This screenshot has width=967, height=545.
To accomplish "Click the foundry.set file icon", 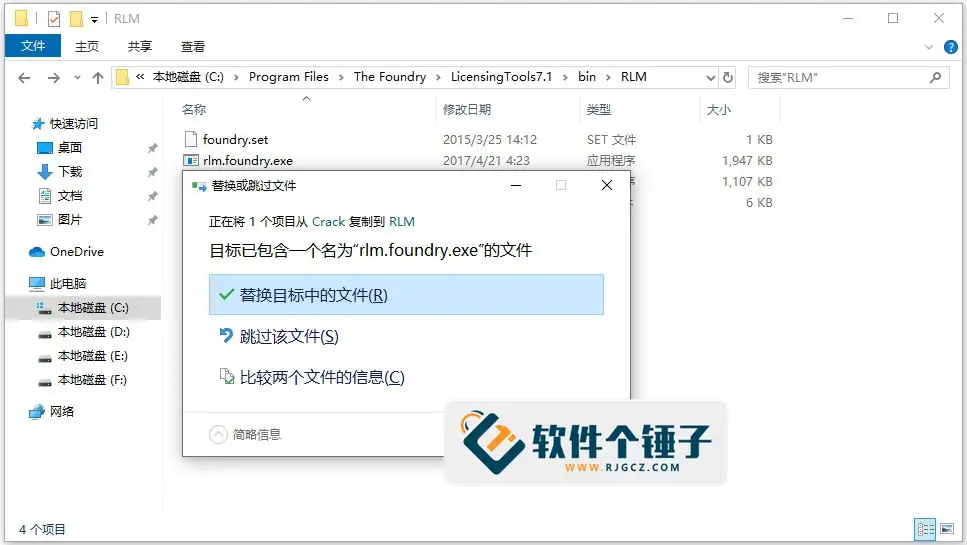I will 191,139.
